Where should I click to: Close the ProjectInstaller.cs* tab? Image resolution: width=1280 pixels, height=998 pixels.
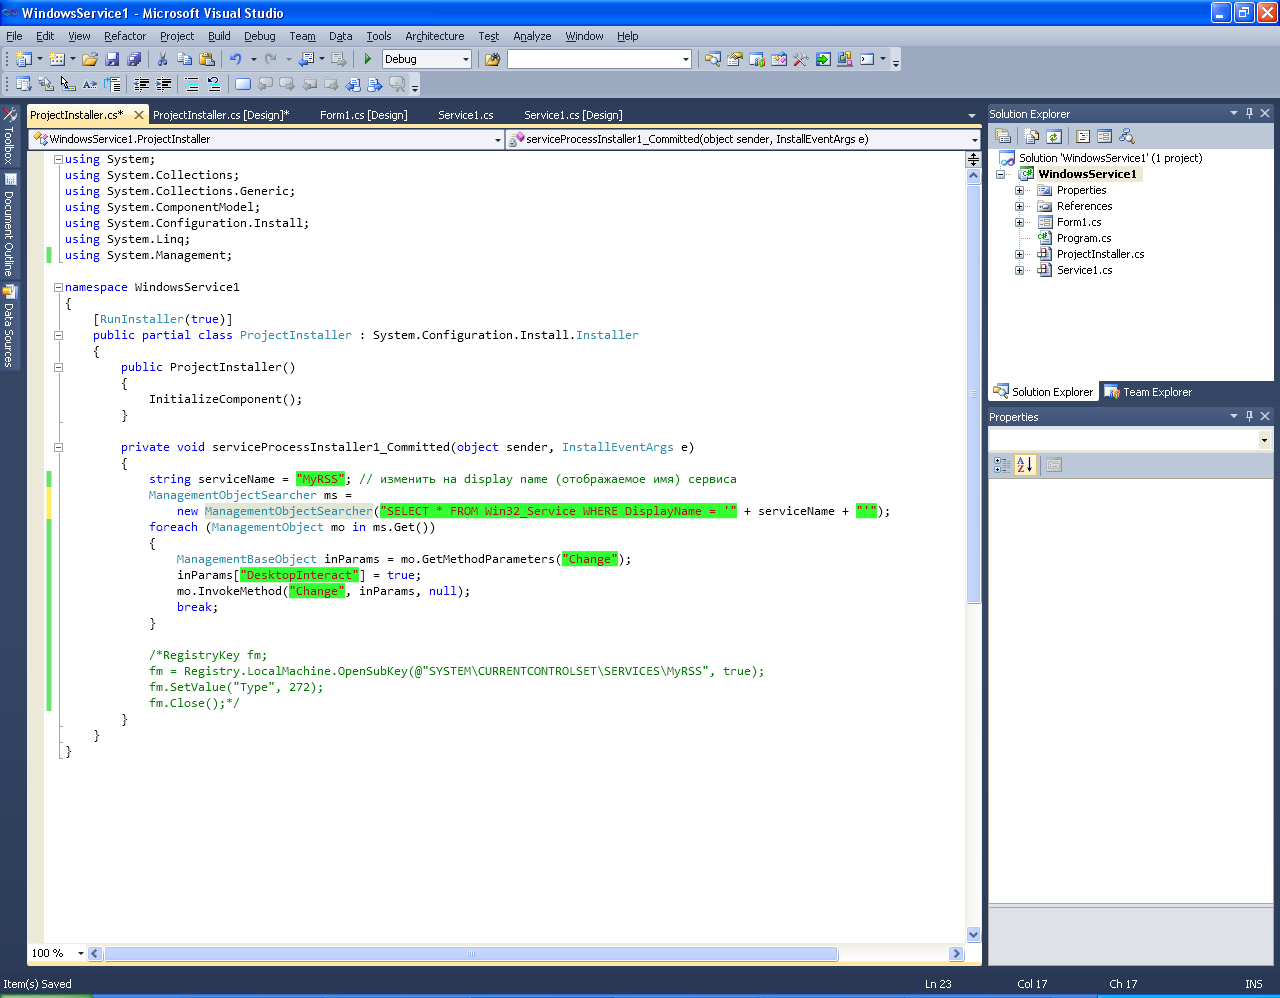[x=139, y=115]
